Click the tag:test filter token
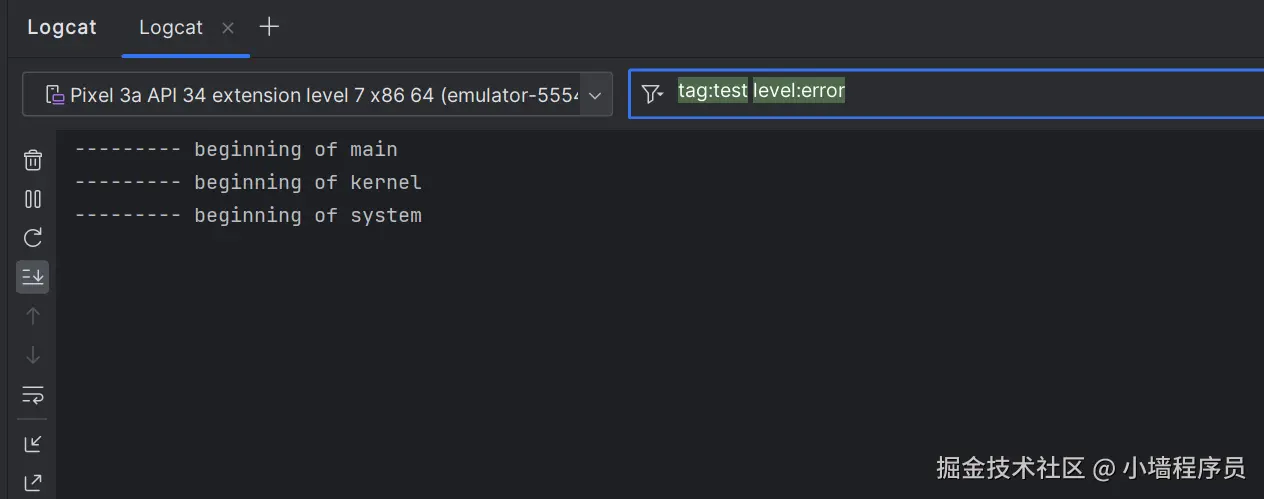This screenshot has width=1264, height=499. tap(712, 91)
